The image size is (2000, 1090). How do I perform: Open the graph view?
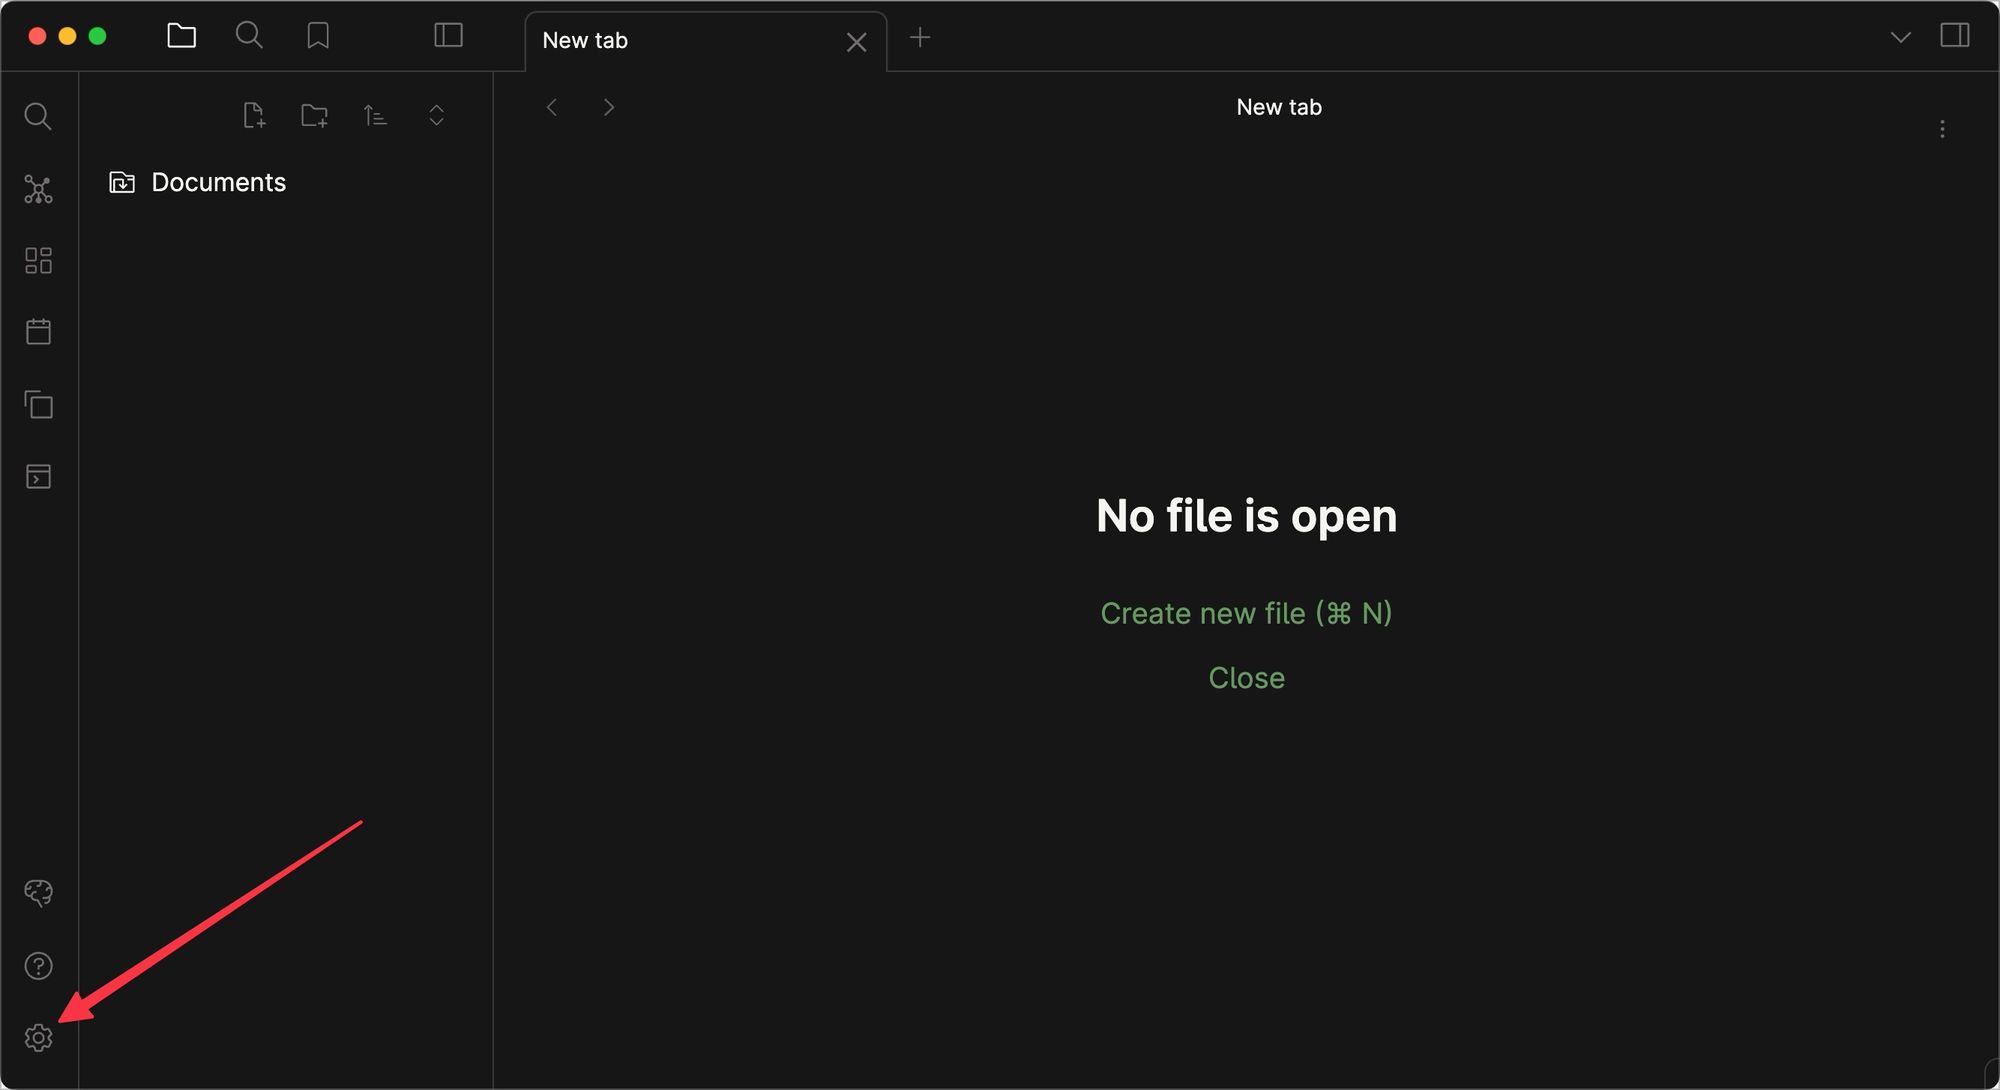point(38,189)
